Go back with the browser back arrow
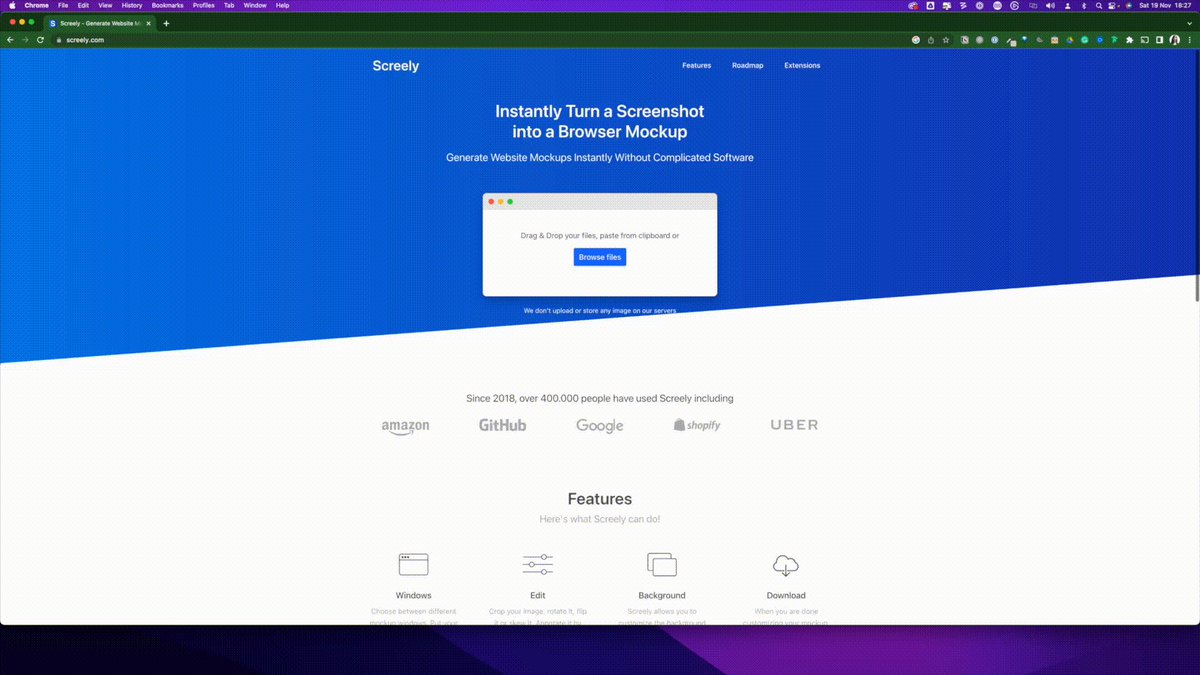Image resolution: width=1200 pixels, height=675 pixels. click(x=10, y=40)
